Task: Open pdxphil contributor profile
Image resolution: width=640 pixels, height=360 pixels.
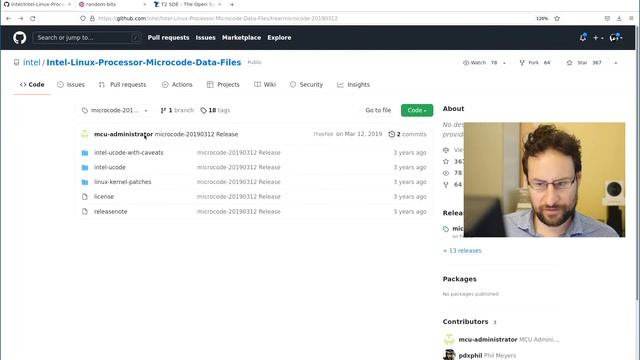Action: click(x=470, y=356)
